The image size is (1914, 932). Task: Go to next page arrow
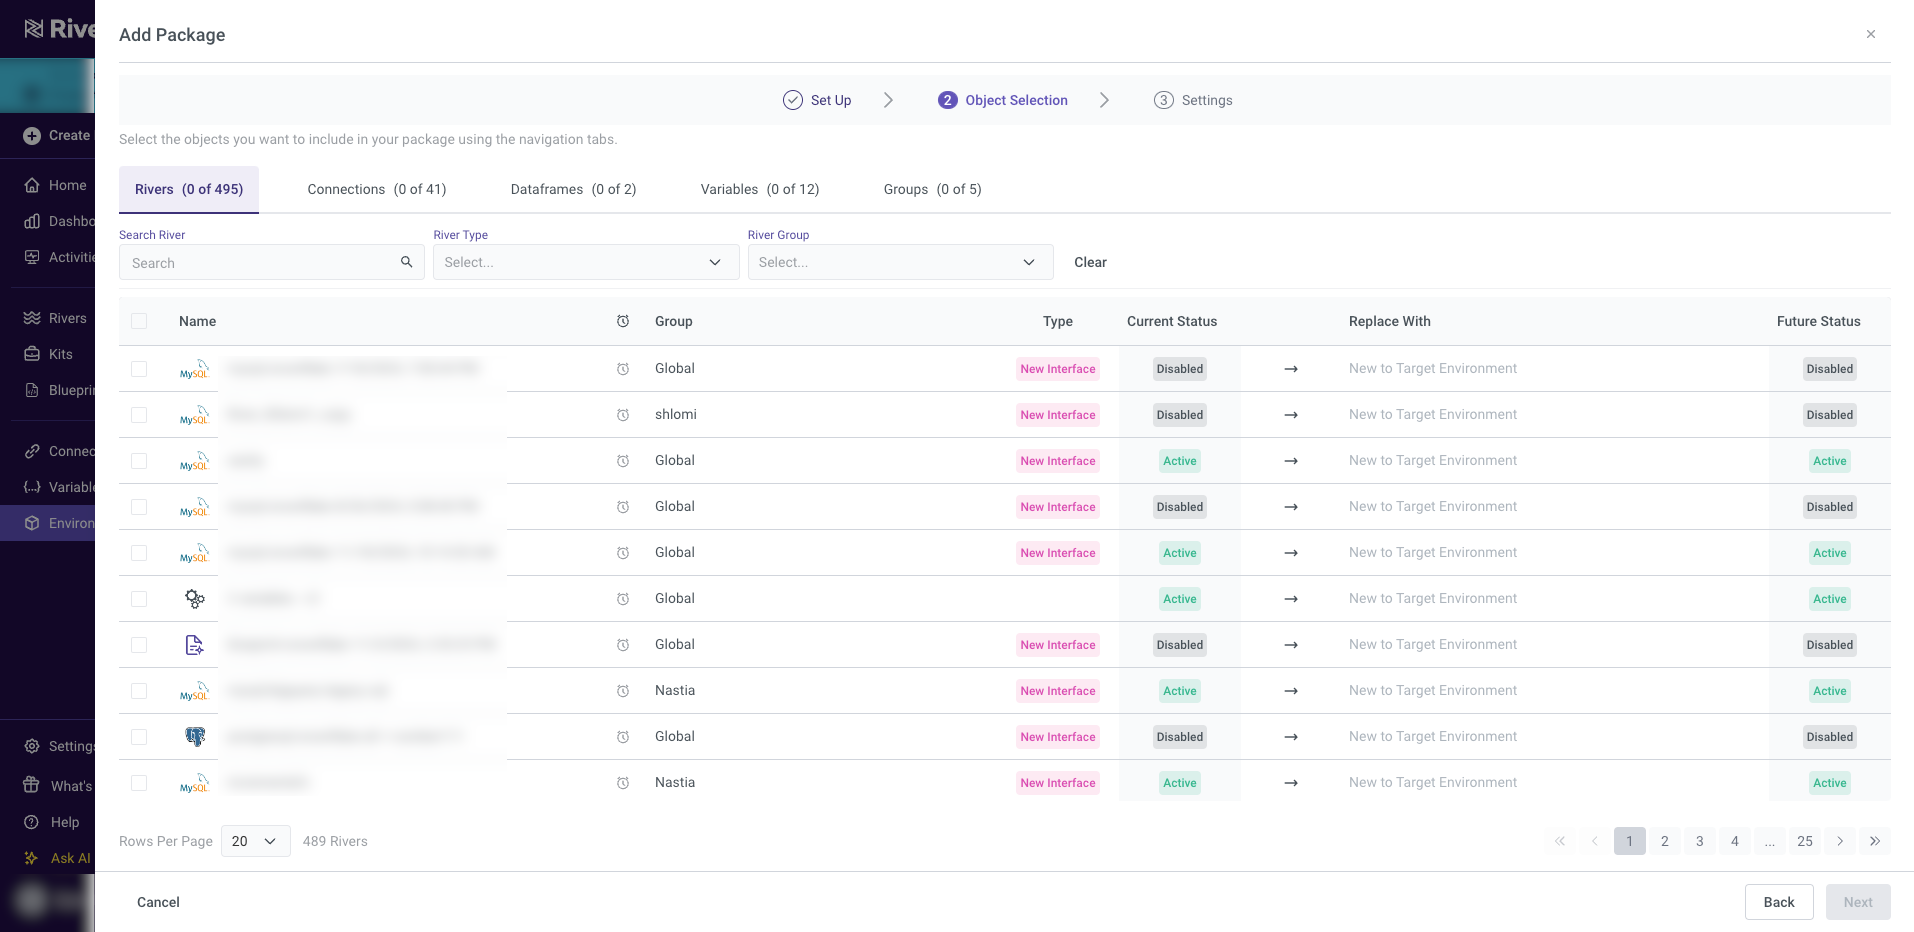pos(1840,841)
